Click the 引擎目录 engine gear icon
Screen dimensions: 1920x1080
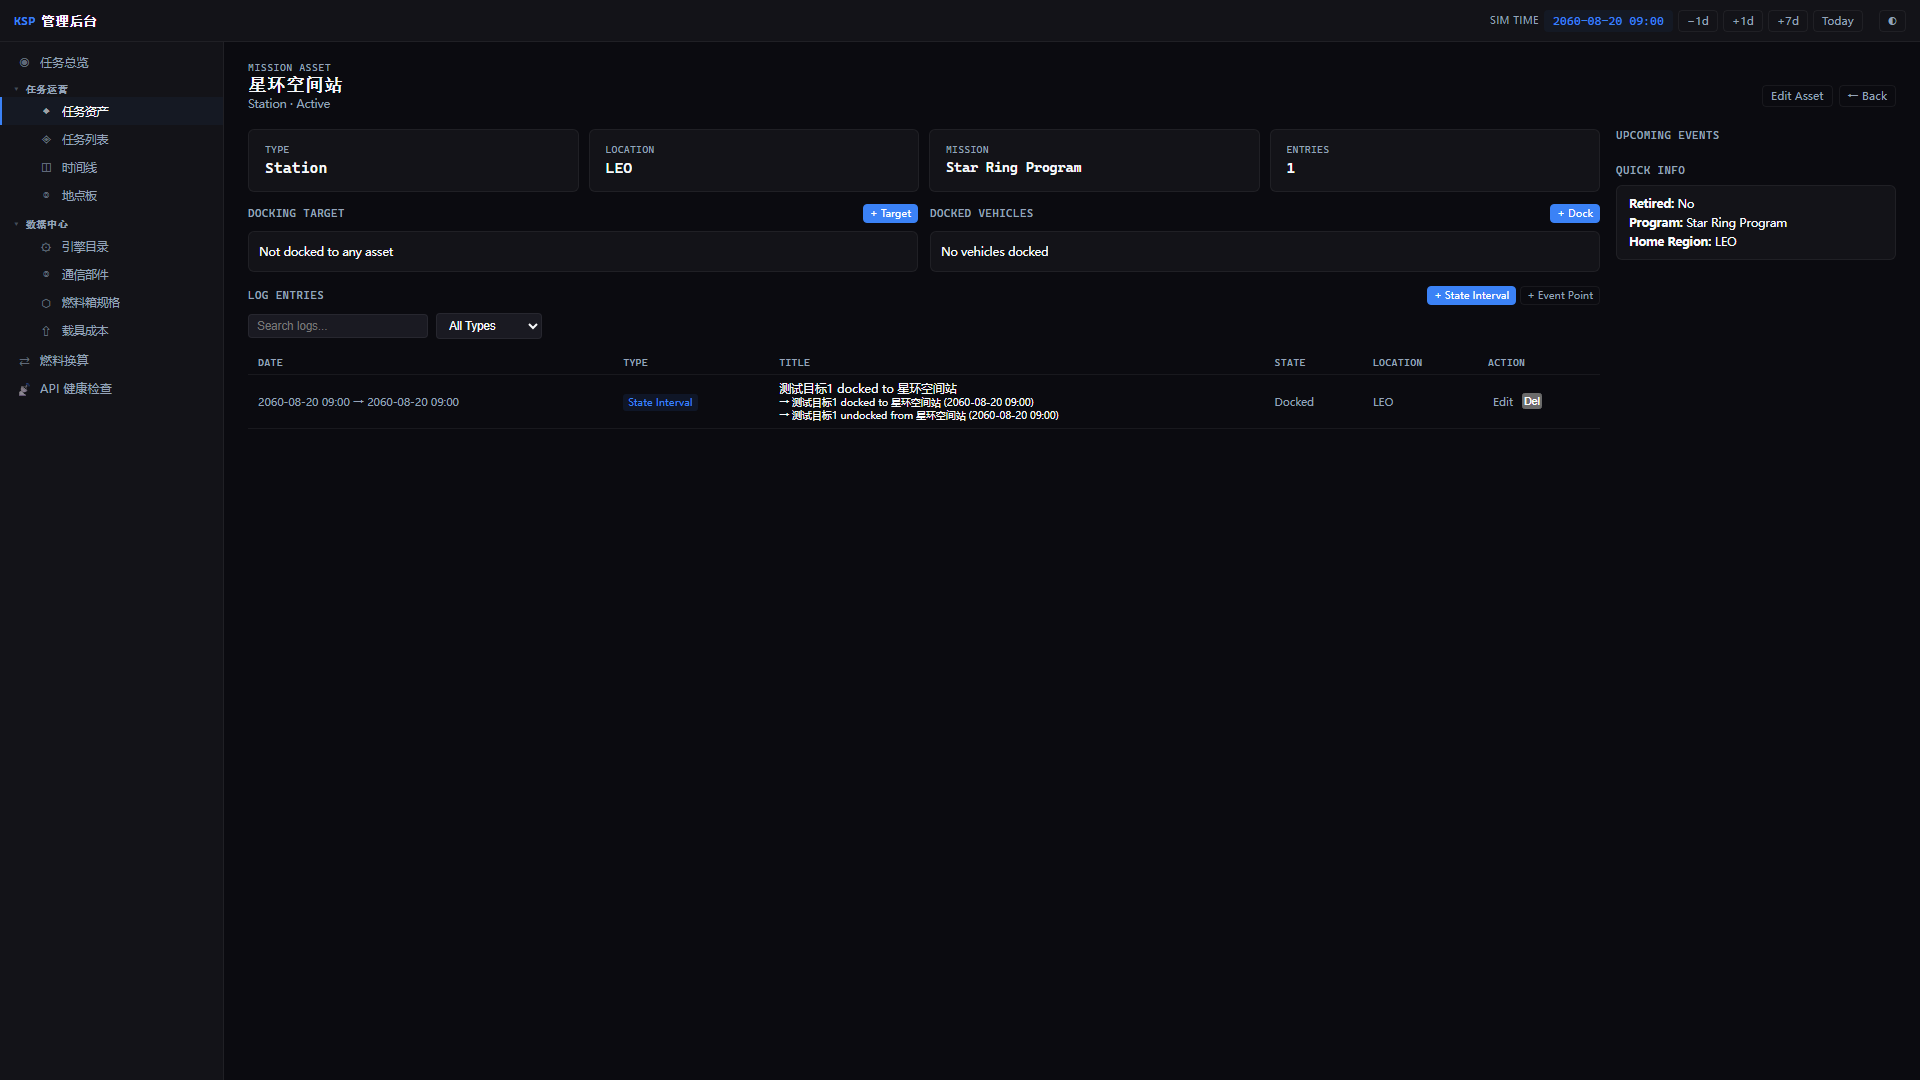(x=46, y=246)
